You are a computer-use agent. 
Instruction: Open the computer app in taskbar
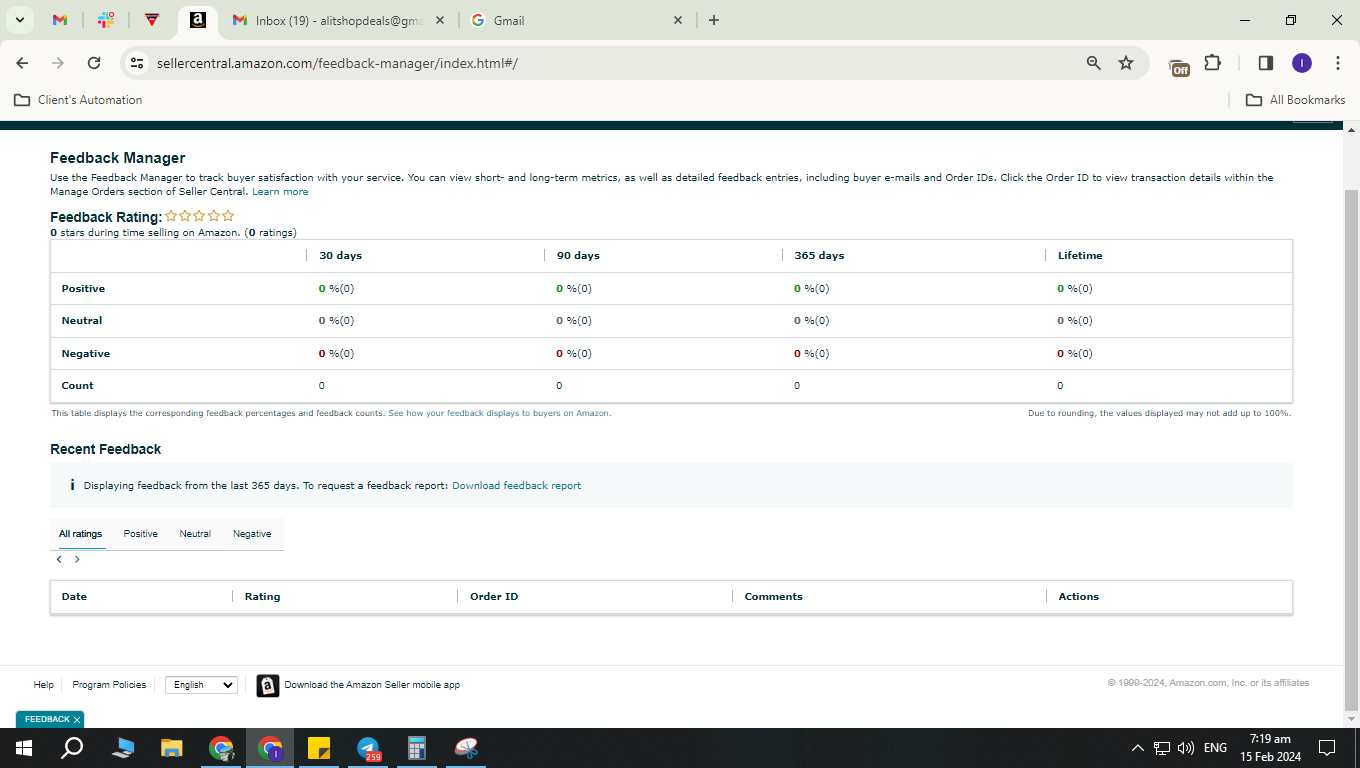(x=122, y=748)
